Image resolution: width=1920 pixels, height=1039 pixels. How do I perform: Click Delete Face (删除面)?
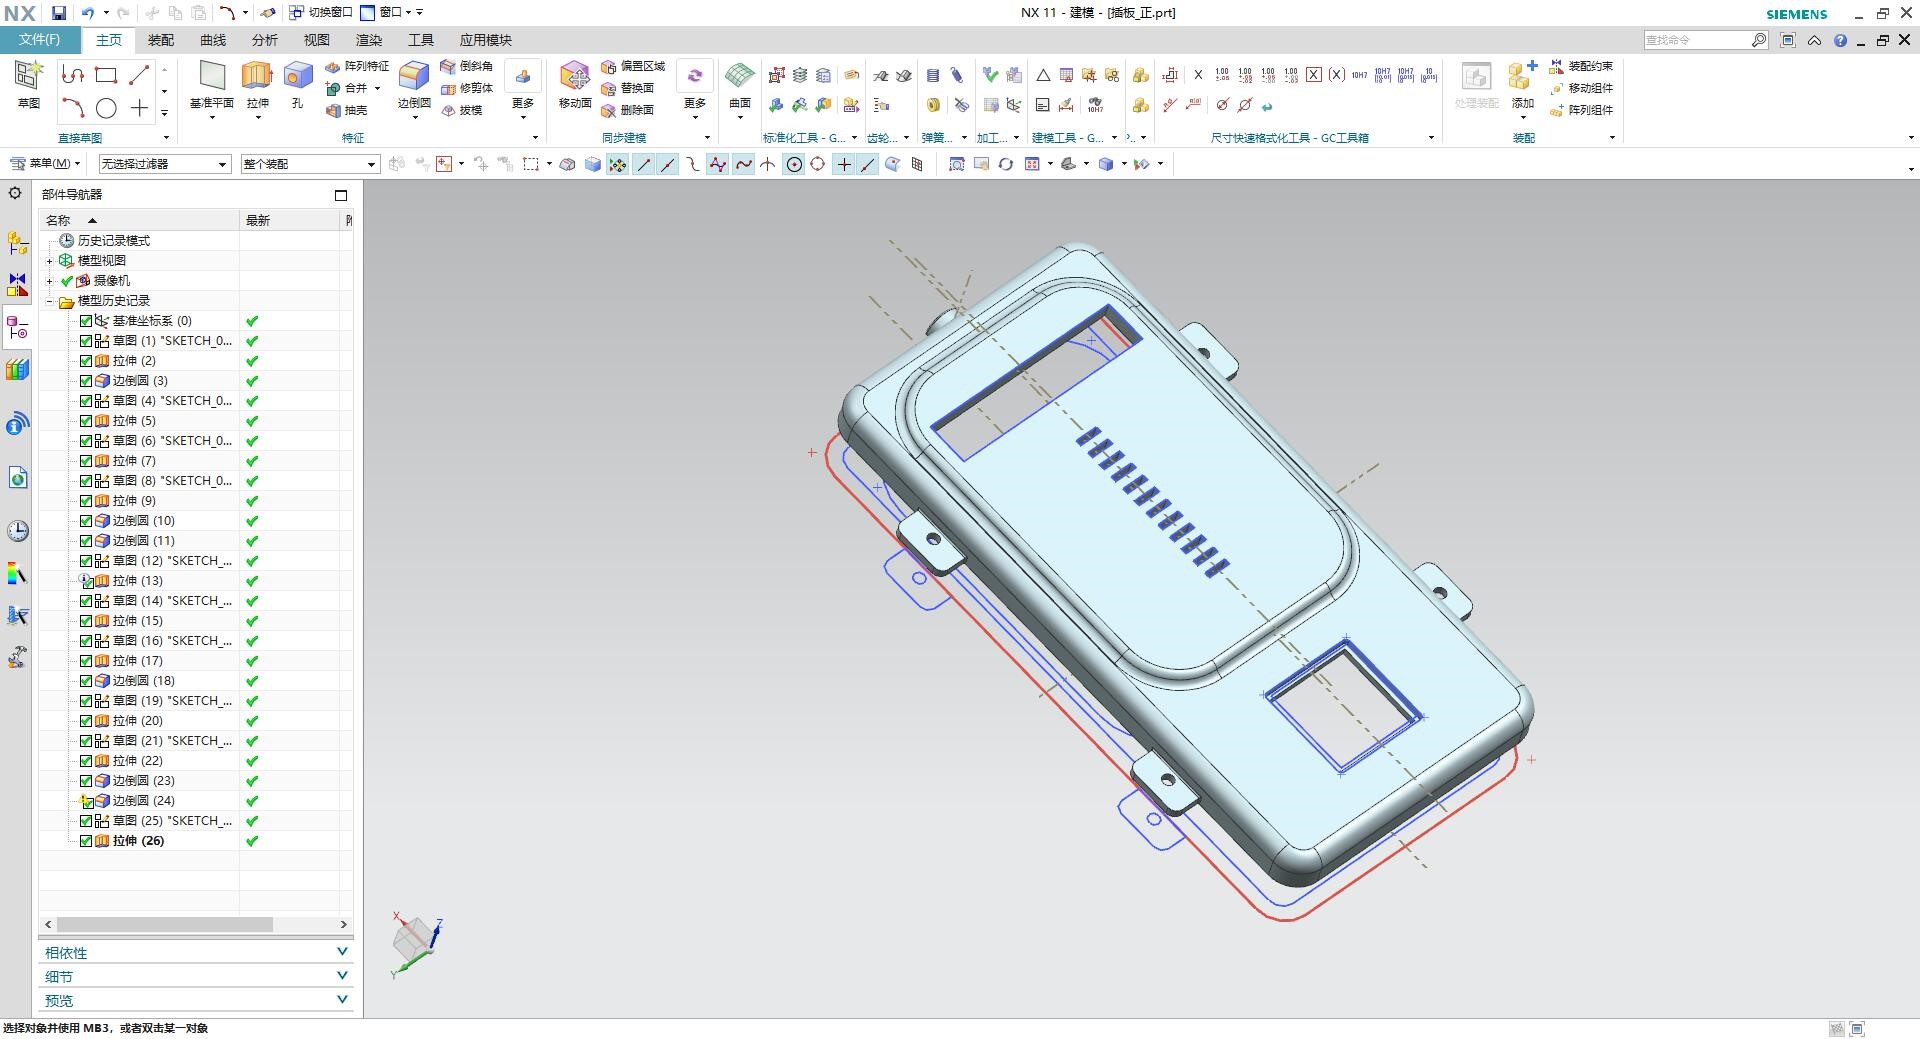point(628,110)
